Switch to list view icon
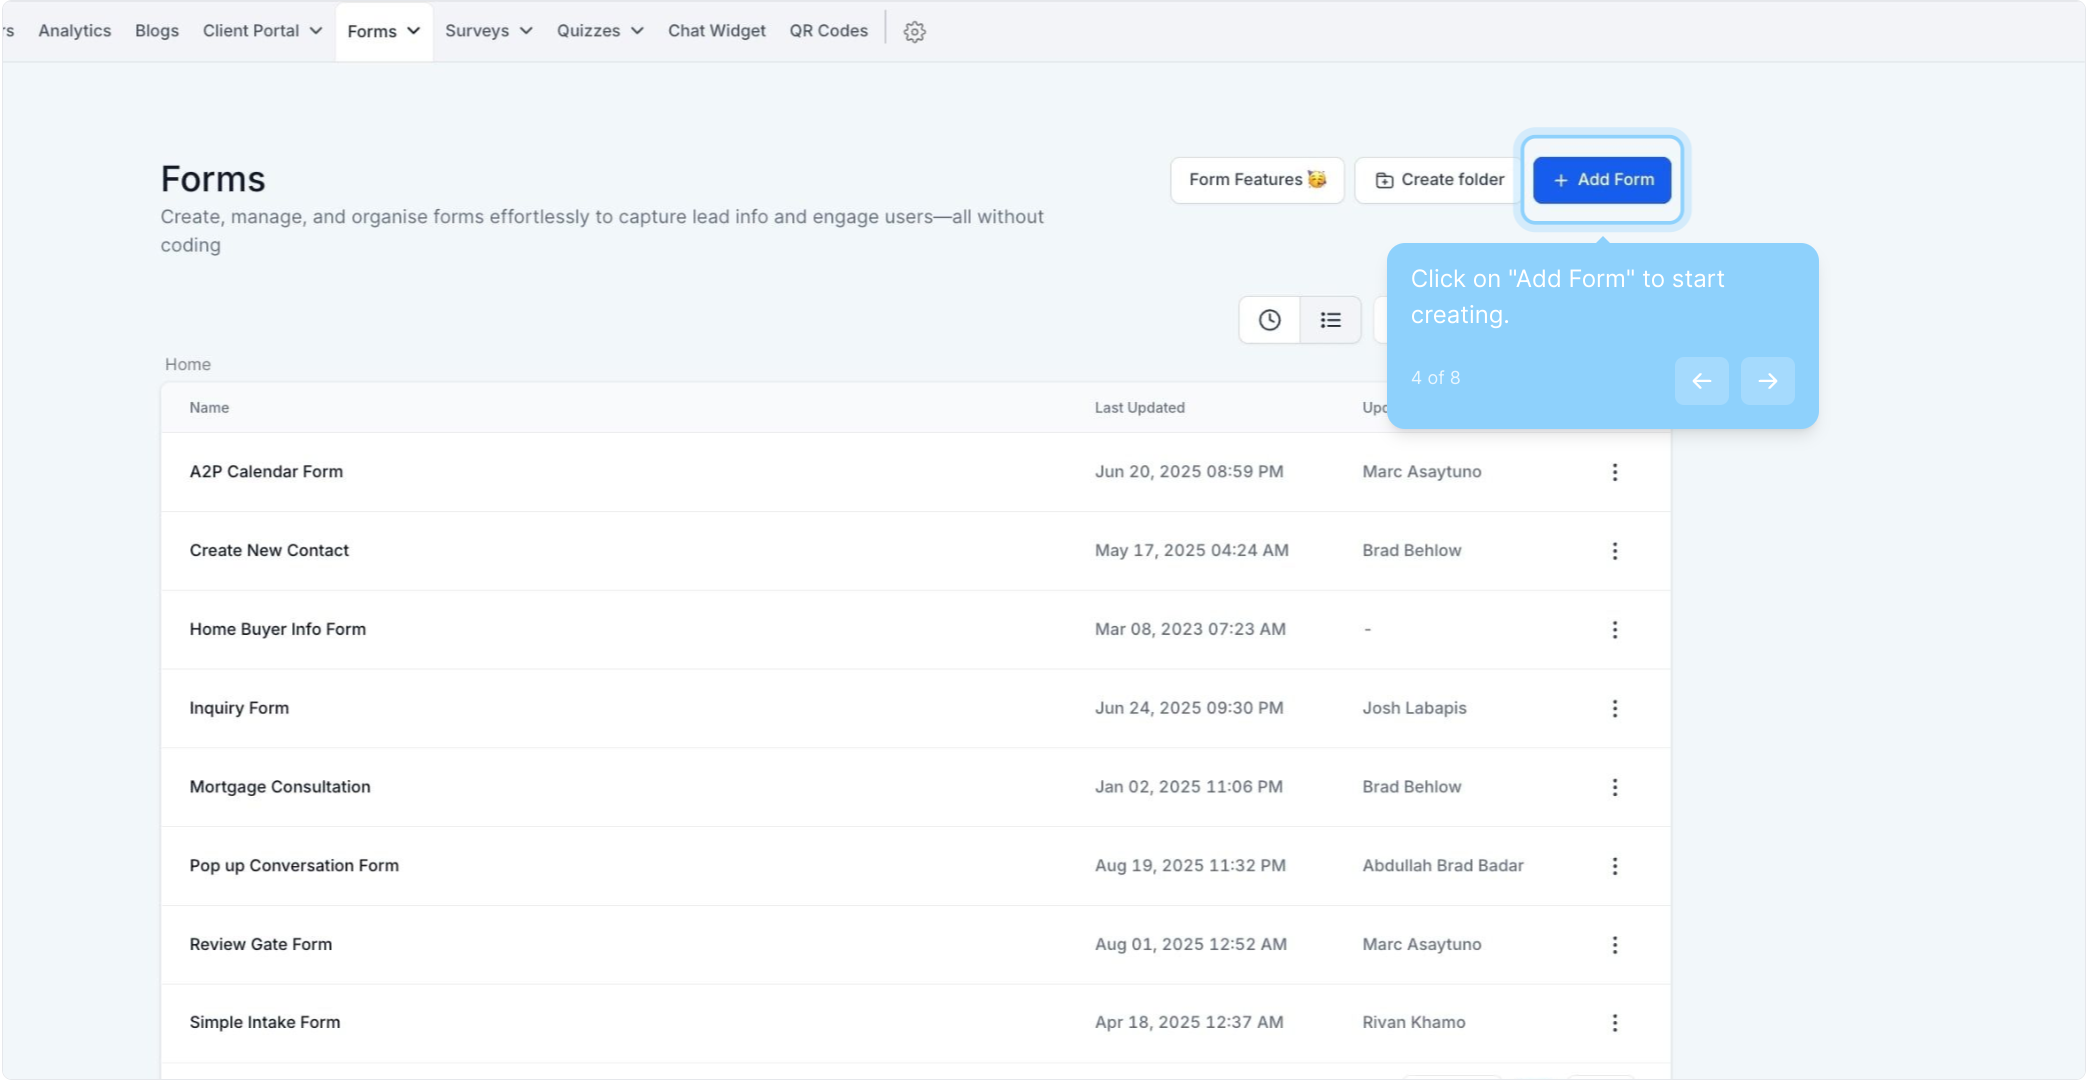 pyautogui.click(x=1330, y=320)
